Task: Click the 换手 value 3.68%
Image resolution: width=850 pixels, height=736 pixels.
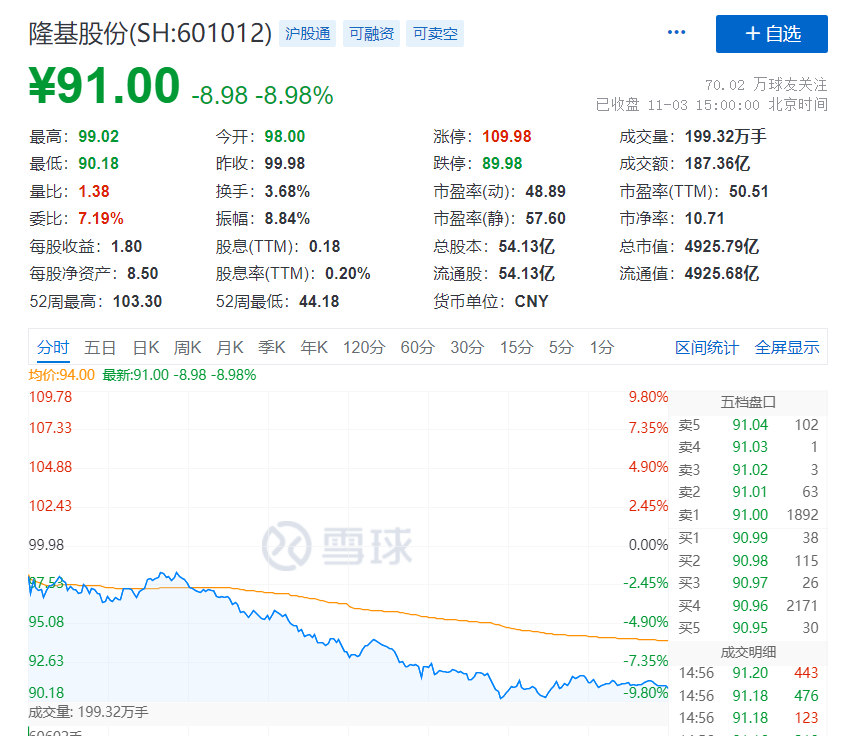Action: pyautogui.click(x=287, y=191)
